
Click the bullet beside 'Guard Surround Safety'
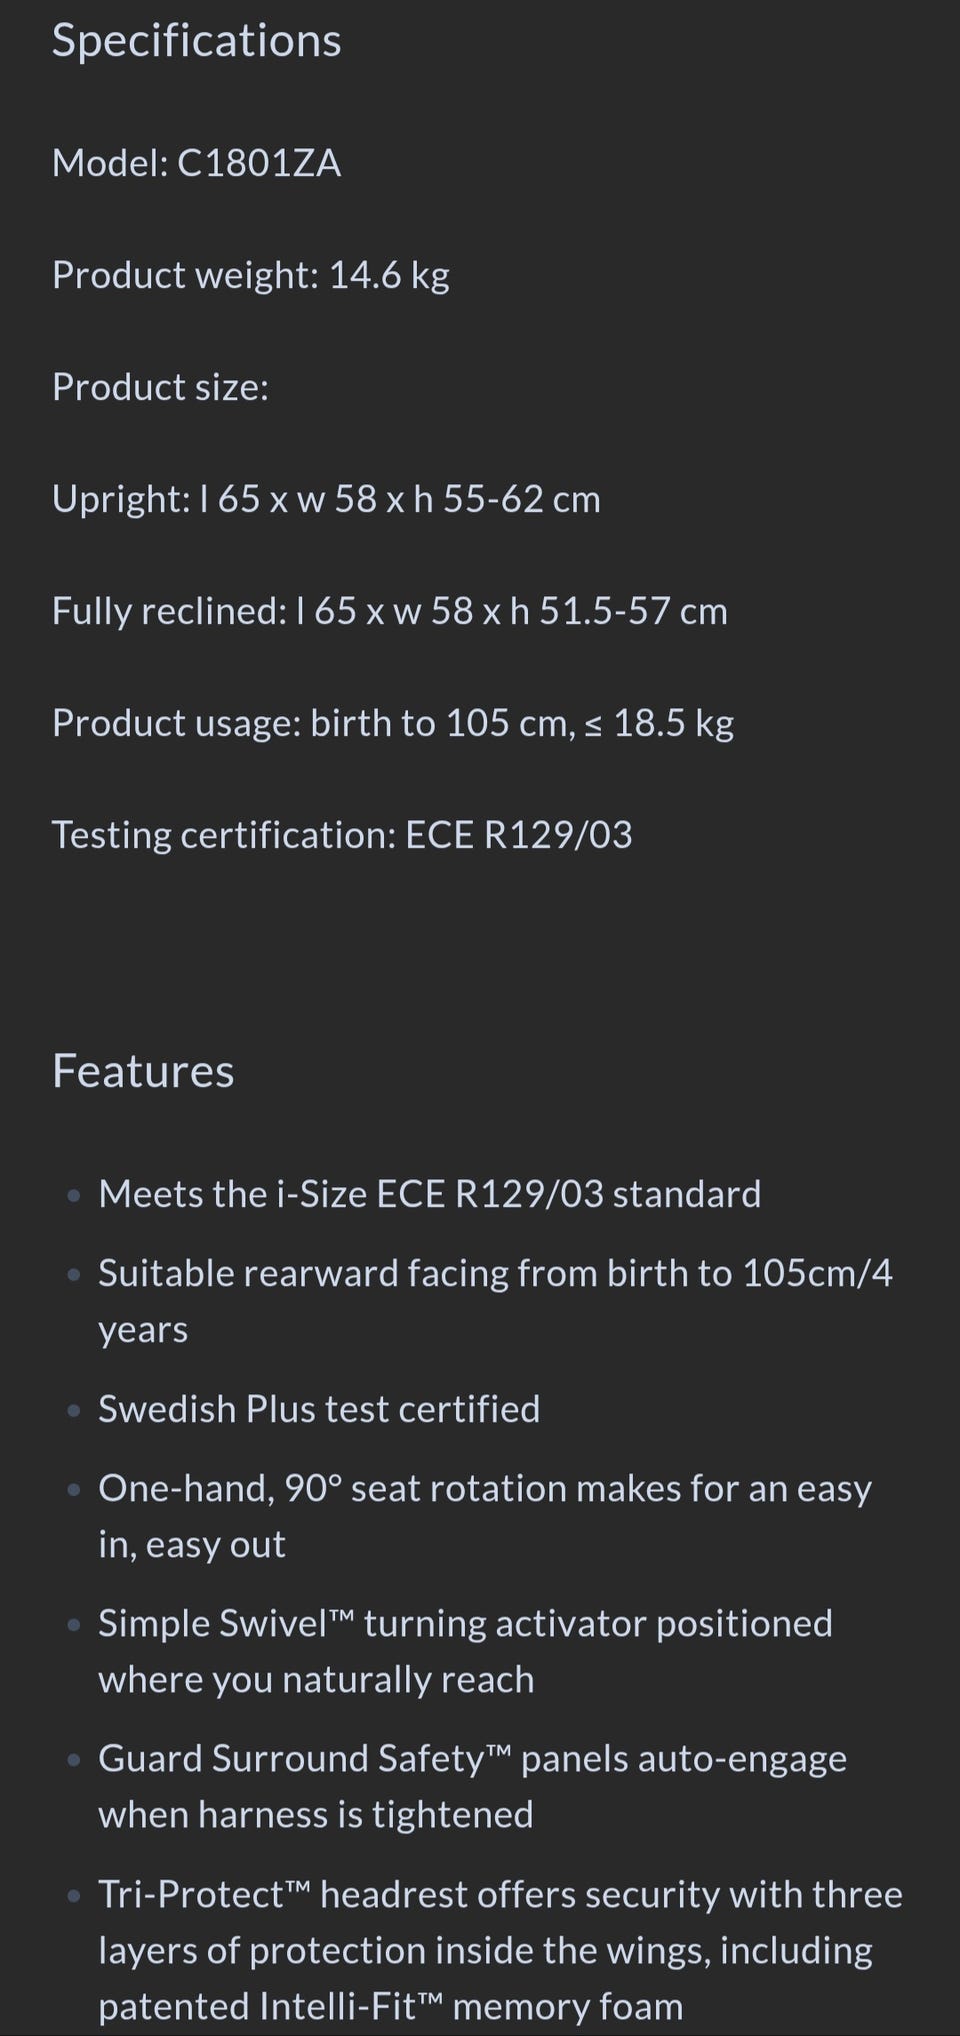coord(73,1760)
